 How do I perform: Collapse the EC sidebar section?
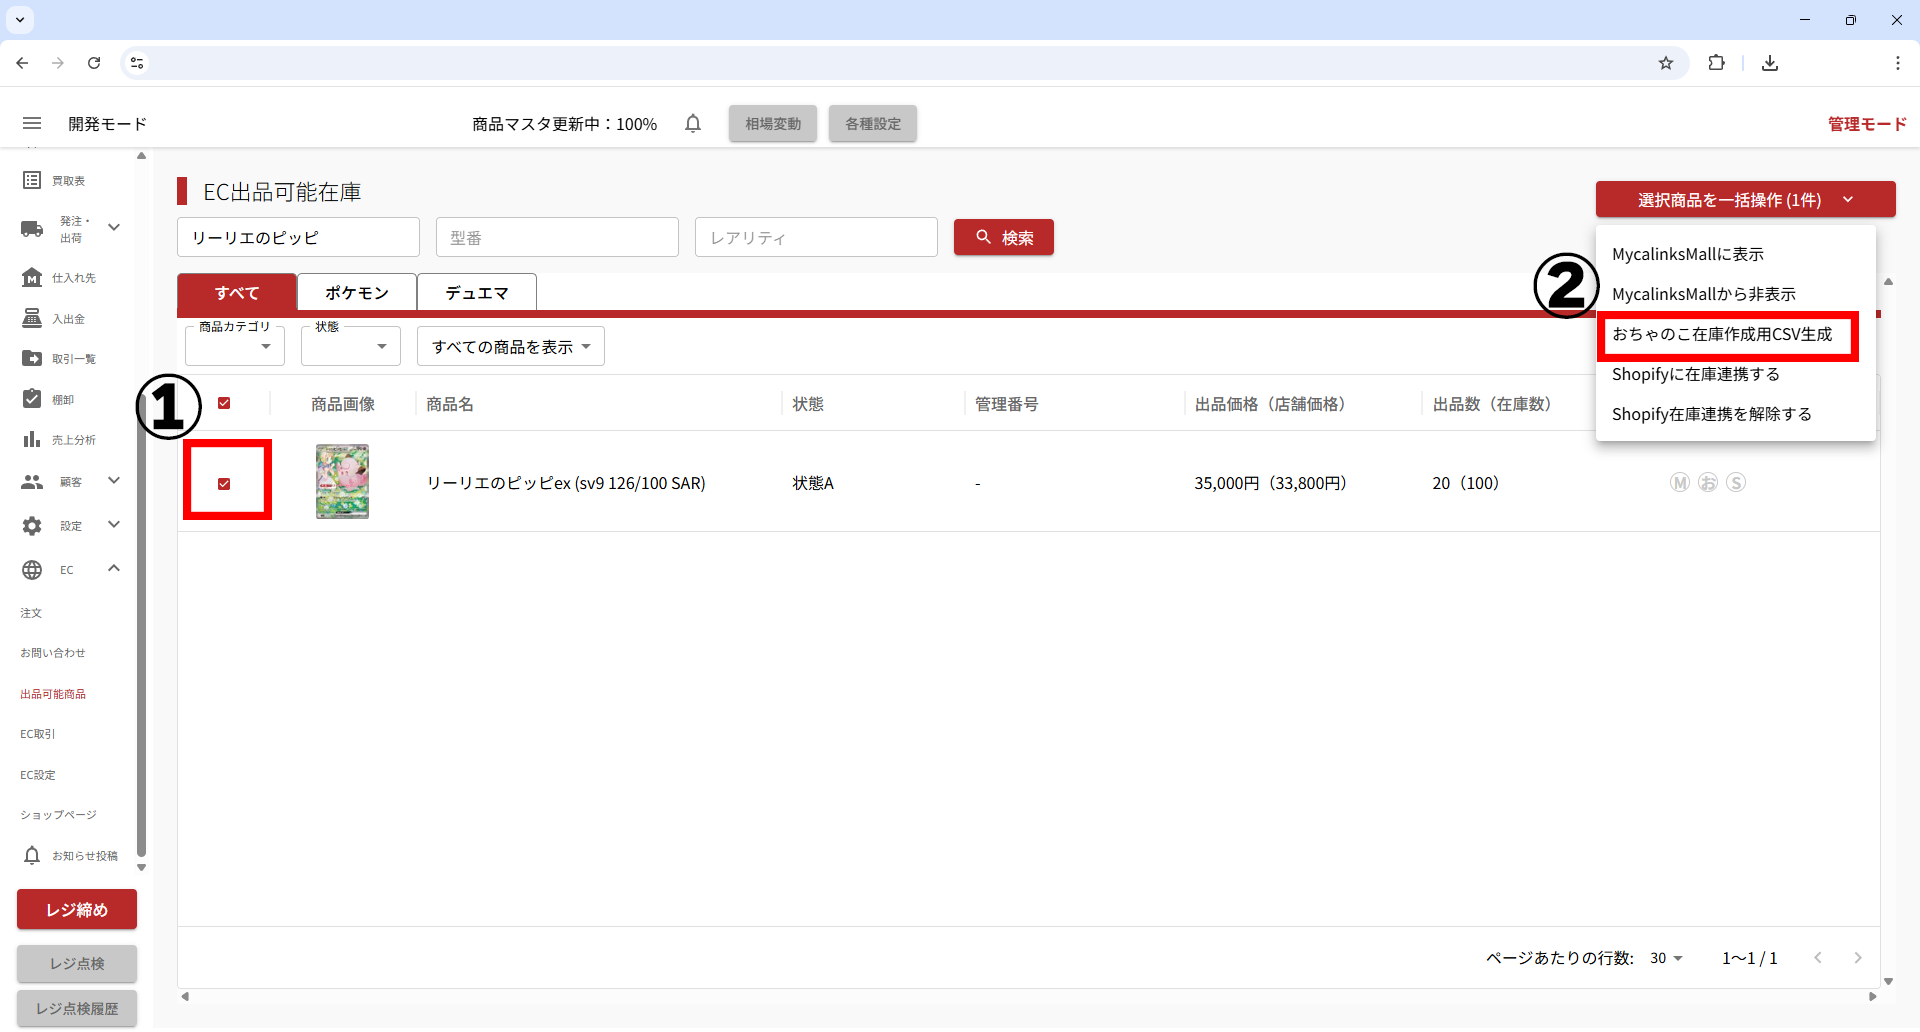point(114,569)
